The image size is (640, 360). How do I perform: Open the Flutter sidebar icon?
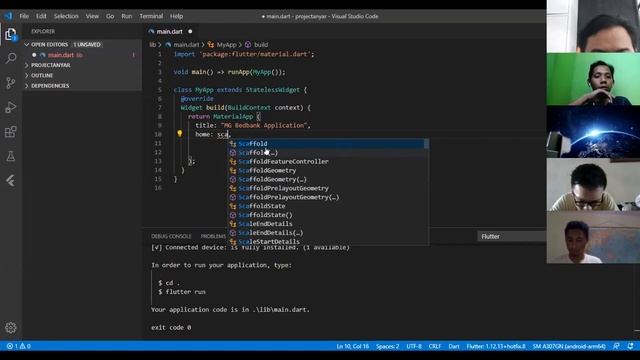pos(11,181)
